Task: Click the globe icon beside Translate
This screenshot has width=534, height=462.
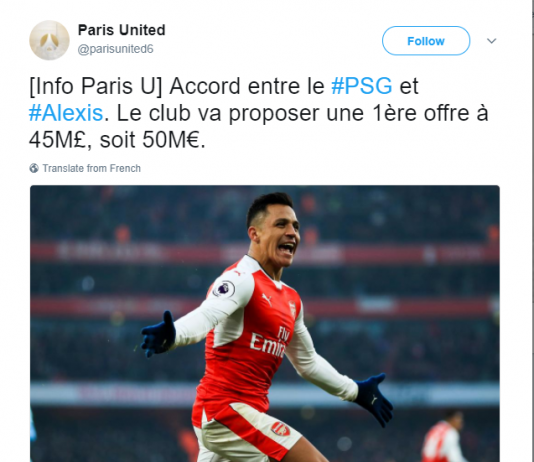Action: point(34,168)
